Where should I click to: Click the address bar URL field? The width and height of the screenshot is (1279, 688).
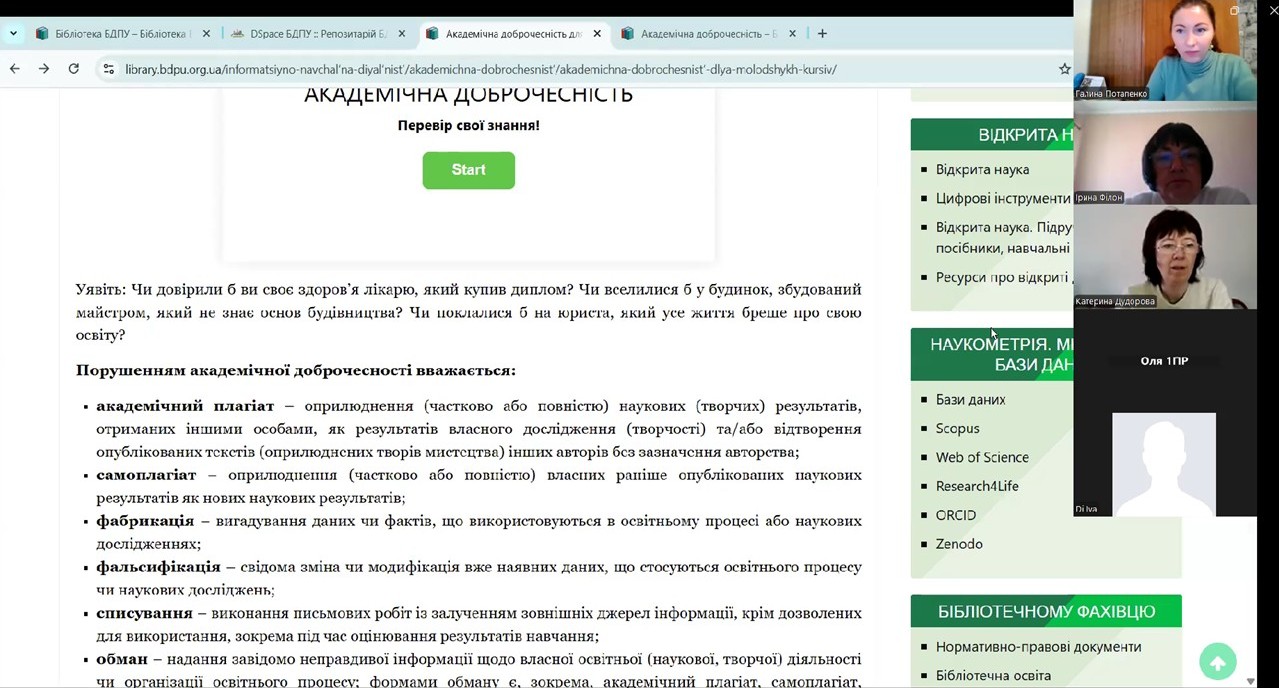(480, 69)
